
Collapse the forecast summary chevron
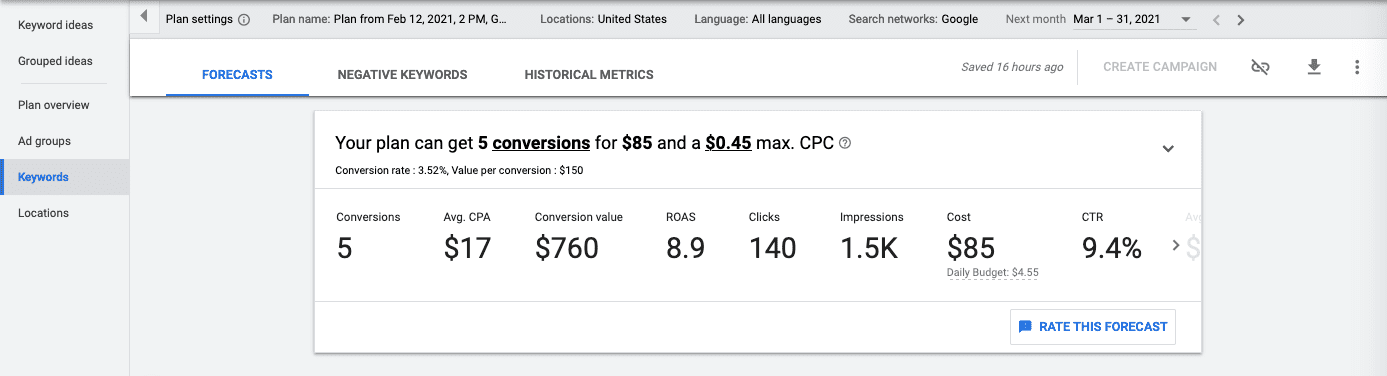pos(1168,149)
